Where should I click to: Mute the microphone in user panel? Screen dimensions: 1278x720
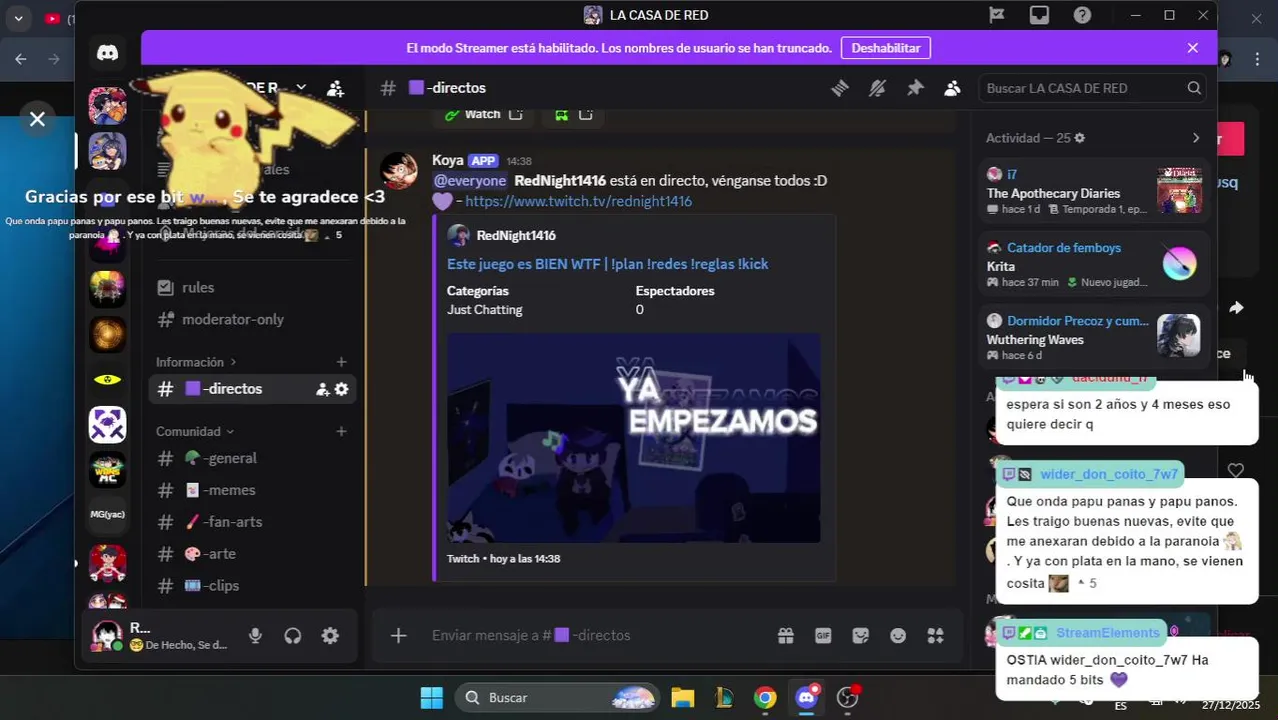point(255,636)
